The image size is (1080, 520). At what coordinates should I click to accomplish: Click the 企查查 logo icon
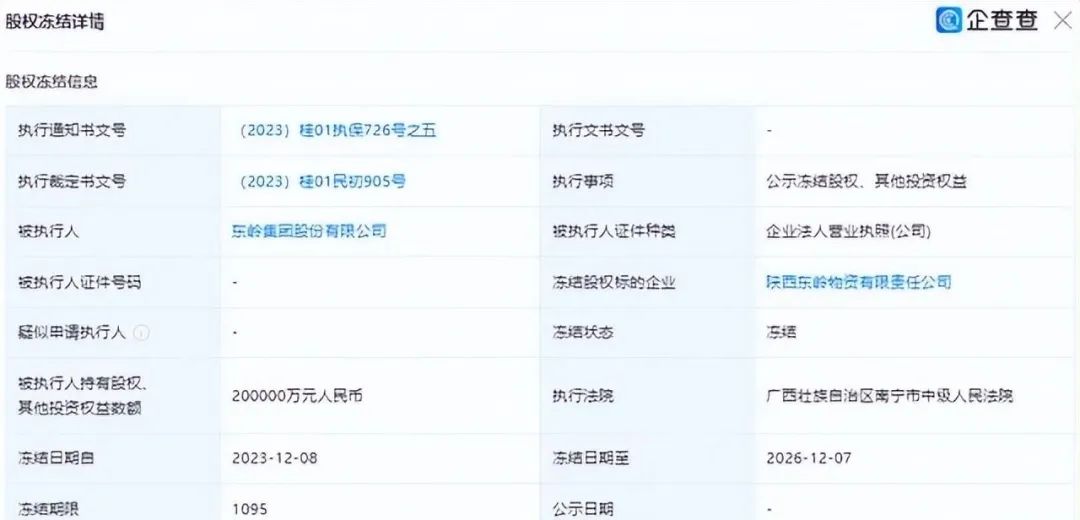tap(948, 20)
